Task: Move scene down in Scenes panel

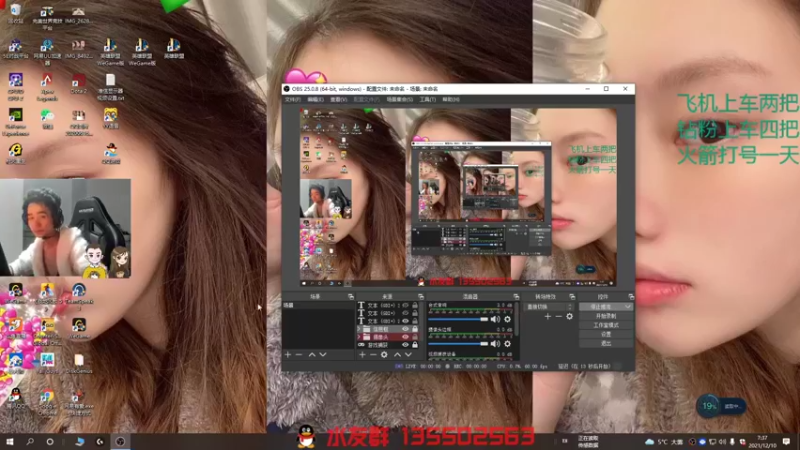Action: (x=323, y=355)
